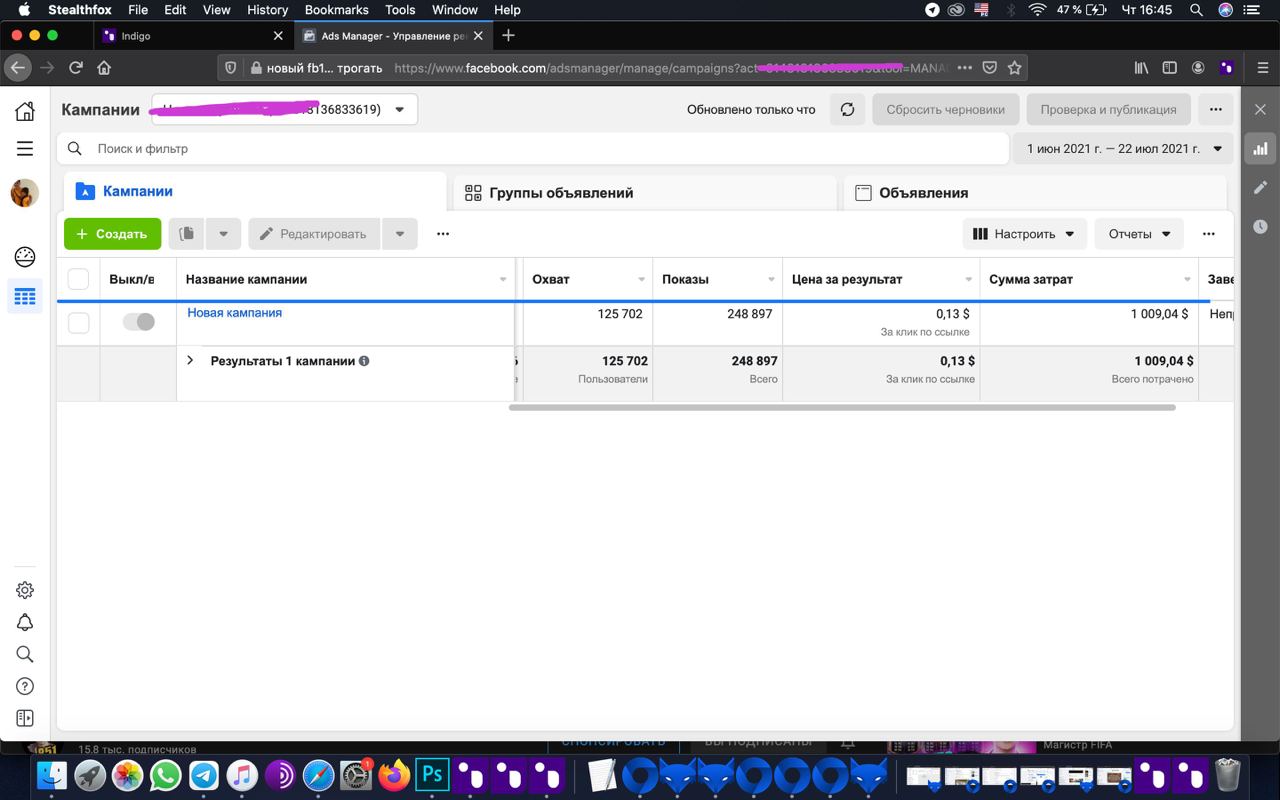The image size is (1280, 800).
Task: Open date range dropdown 1 июн – 22 июл
Action: [x=1124, y=148]
